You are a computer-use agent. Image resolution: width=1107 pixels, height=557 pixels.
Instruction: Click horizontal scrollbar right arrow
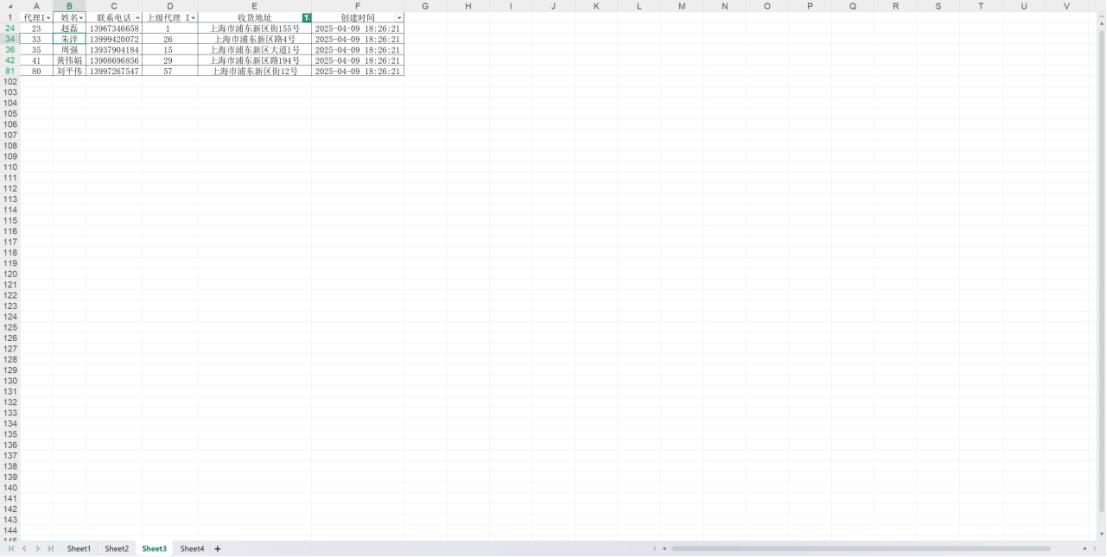pos(1085,549)
